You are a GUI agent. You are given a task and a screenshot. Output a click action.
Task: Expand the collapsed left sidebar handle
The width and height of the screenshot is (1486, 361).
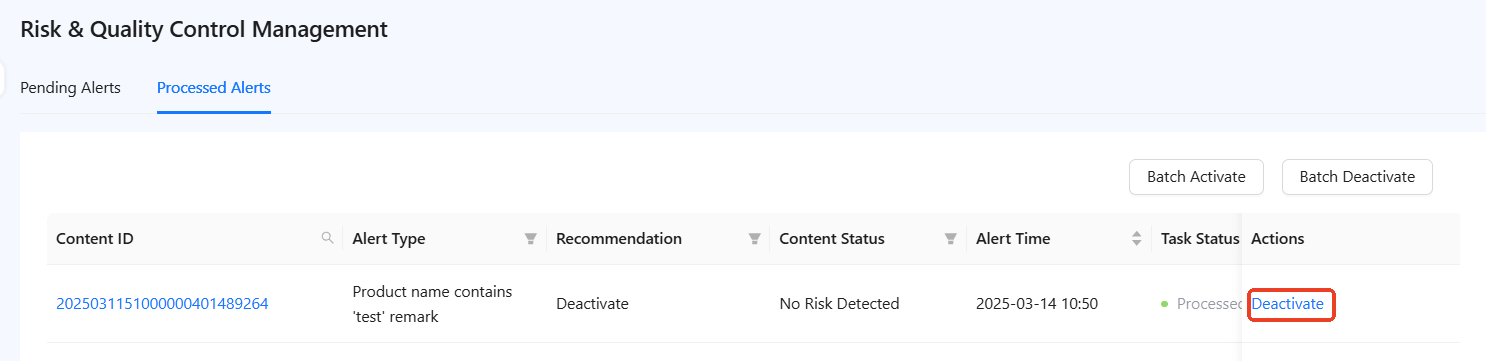[3, 78]
